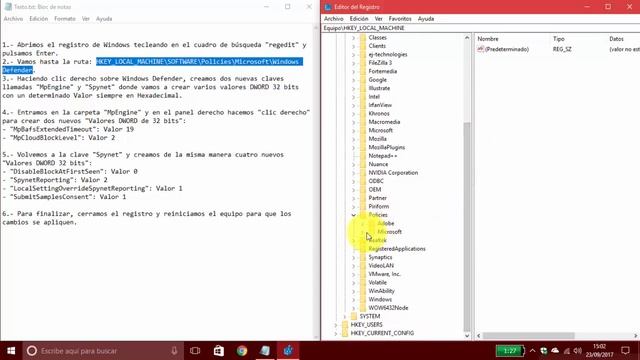Viewport: 640px width, 360px height.
Task: Click the registry tree vertical scrollbar thumb
Action: 467,227
